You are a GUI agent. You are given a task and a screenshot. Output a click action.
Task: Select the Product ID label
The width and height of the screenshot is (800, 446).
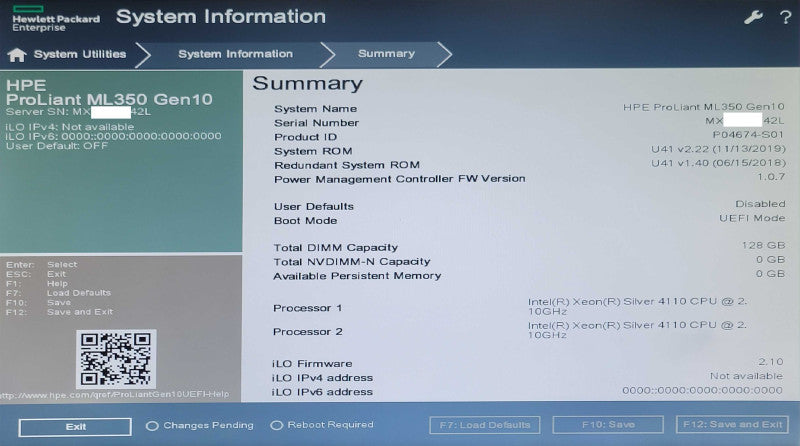(305, 137)
